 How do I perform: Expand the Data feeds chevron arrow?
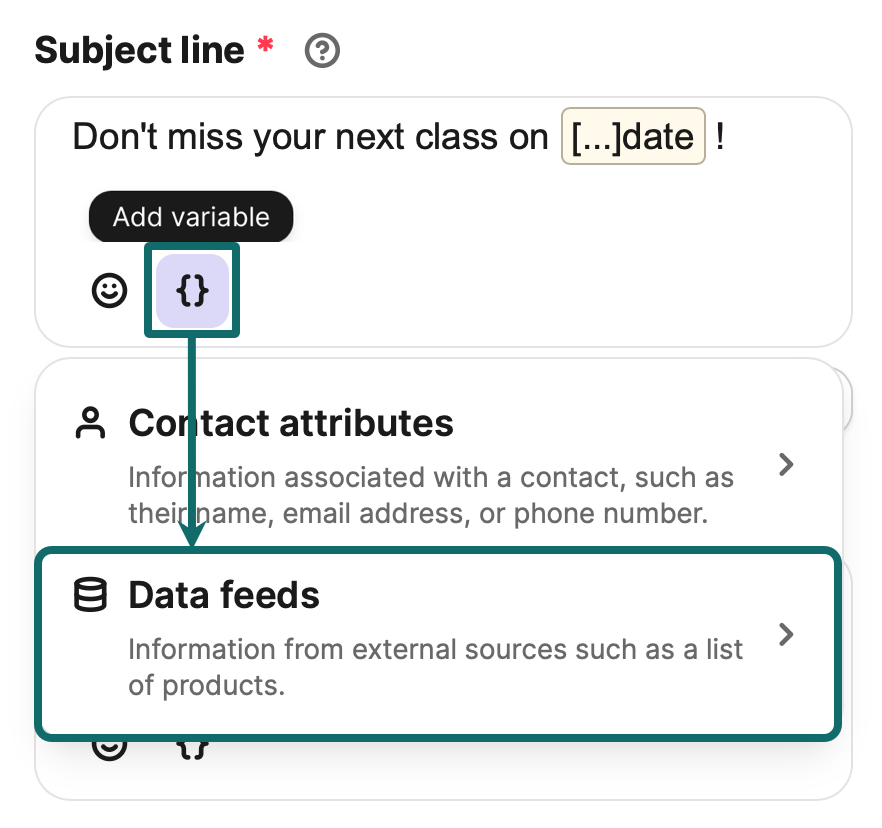pos(787,634)
